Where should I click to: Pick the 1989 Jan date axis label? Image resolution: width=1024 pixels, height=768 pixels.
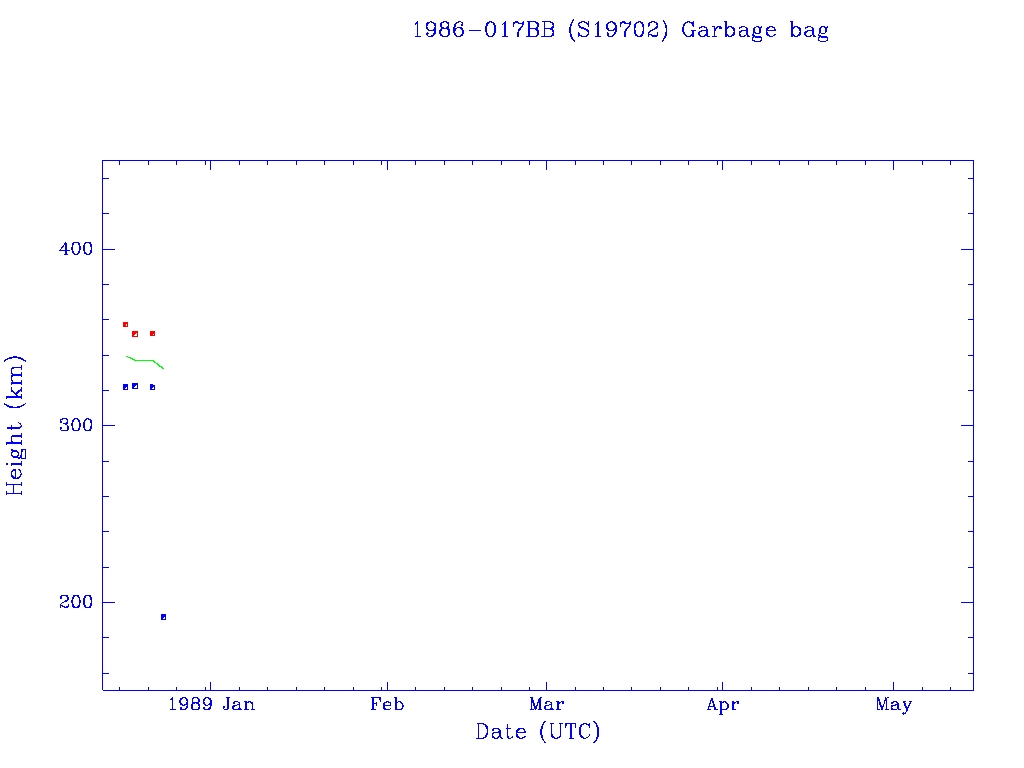(x=210, y=705)
